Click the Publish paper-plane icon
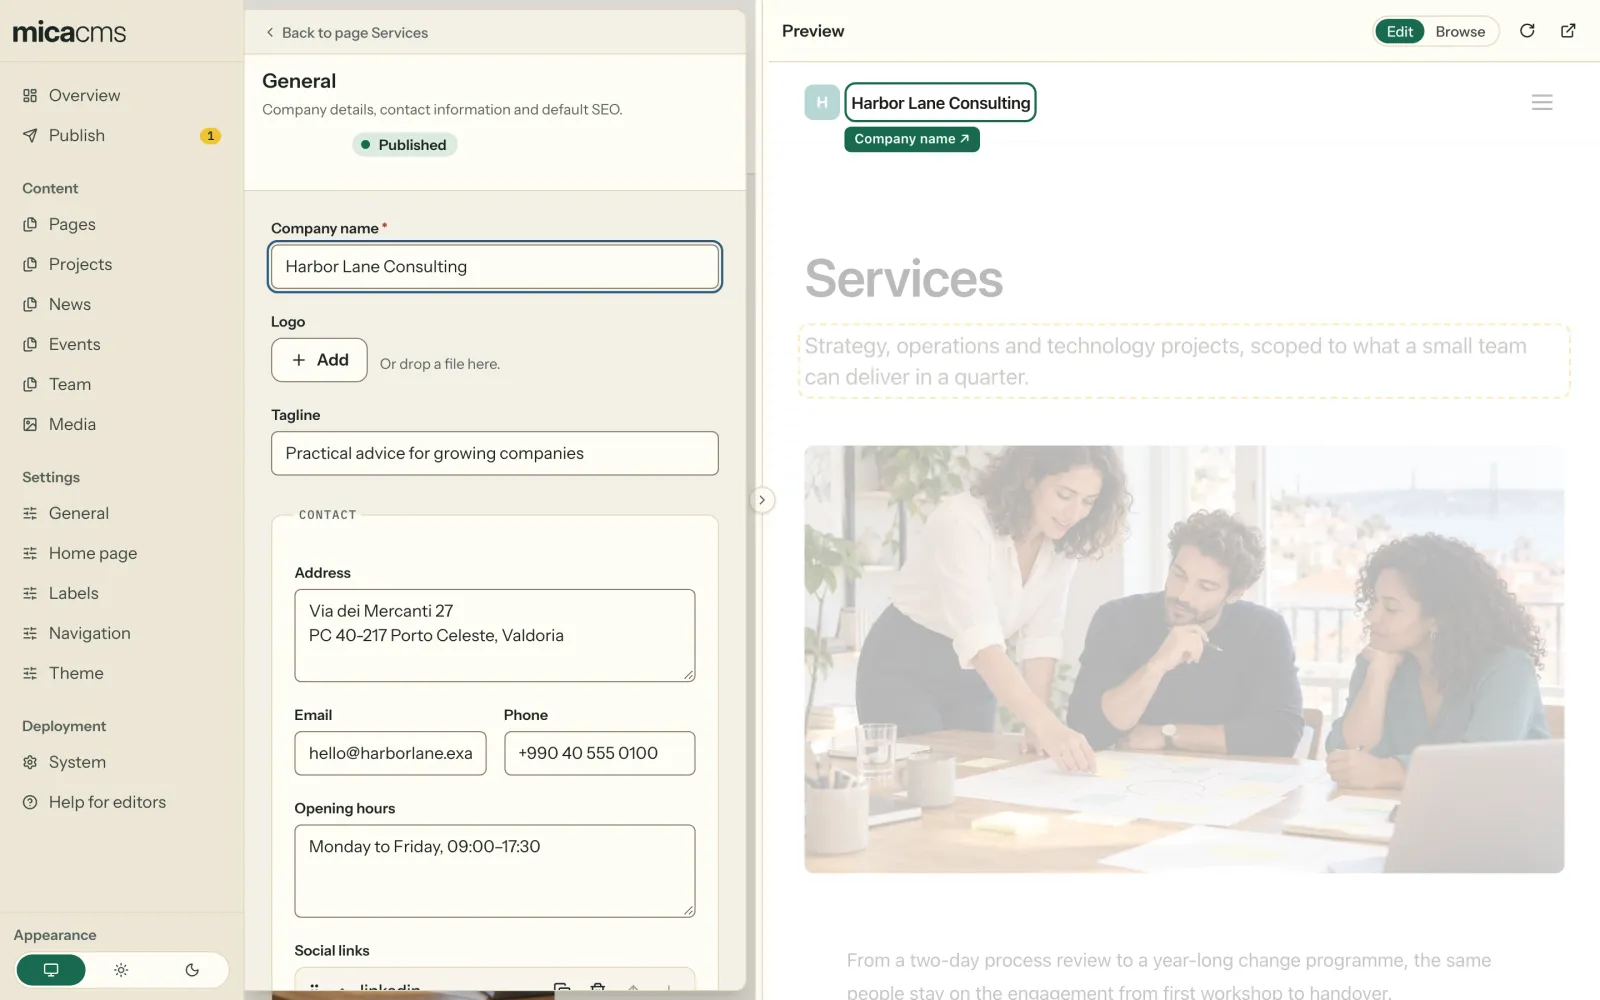This screenshot has width=1600, height=1000. [30, 135]
